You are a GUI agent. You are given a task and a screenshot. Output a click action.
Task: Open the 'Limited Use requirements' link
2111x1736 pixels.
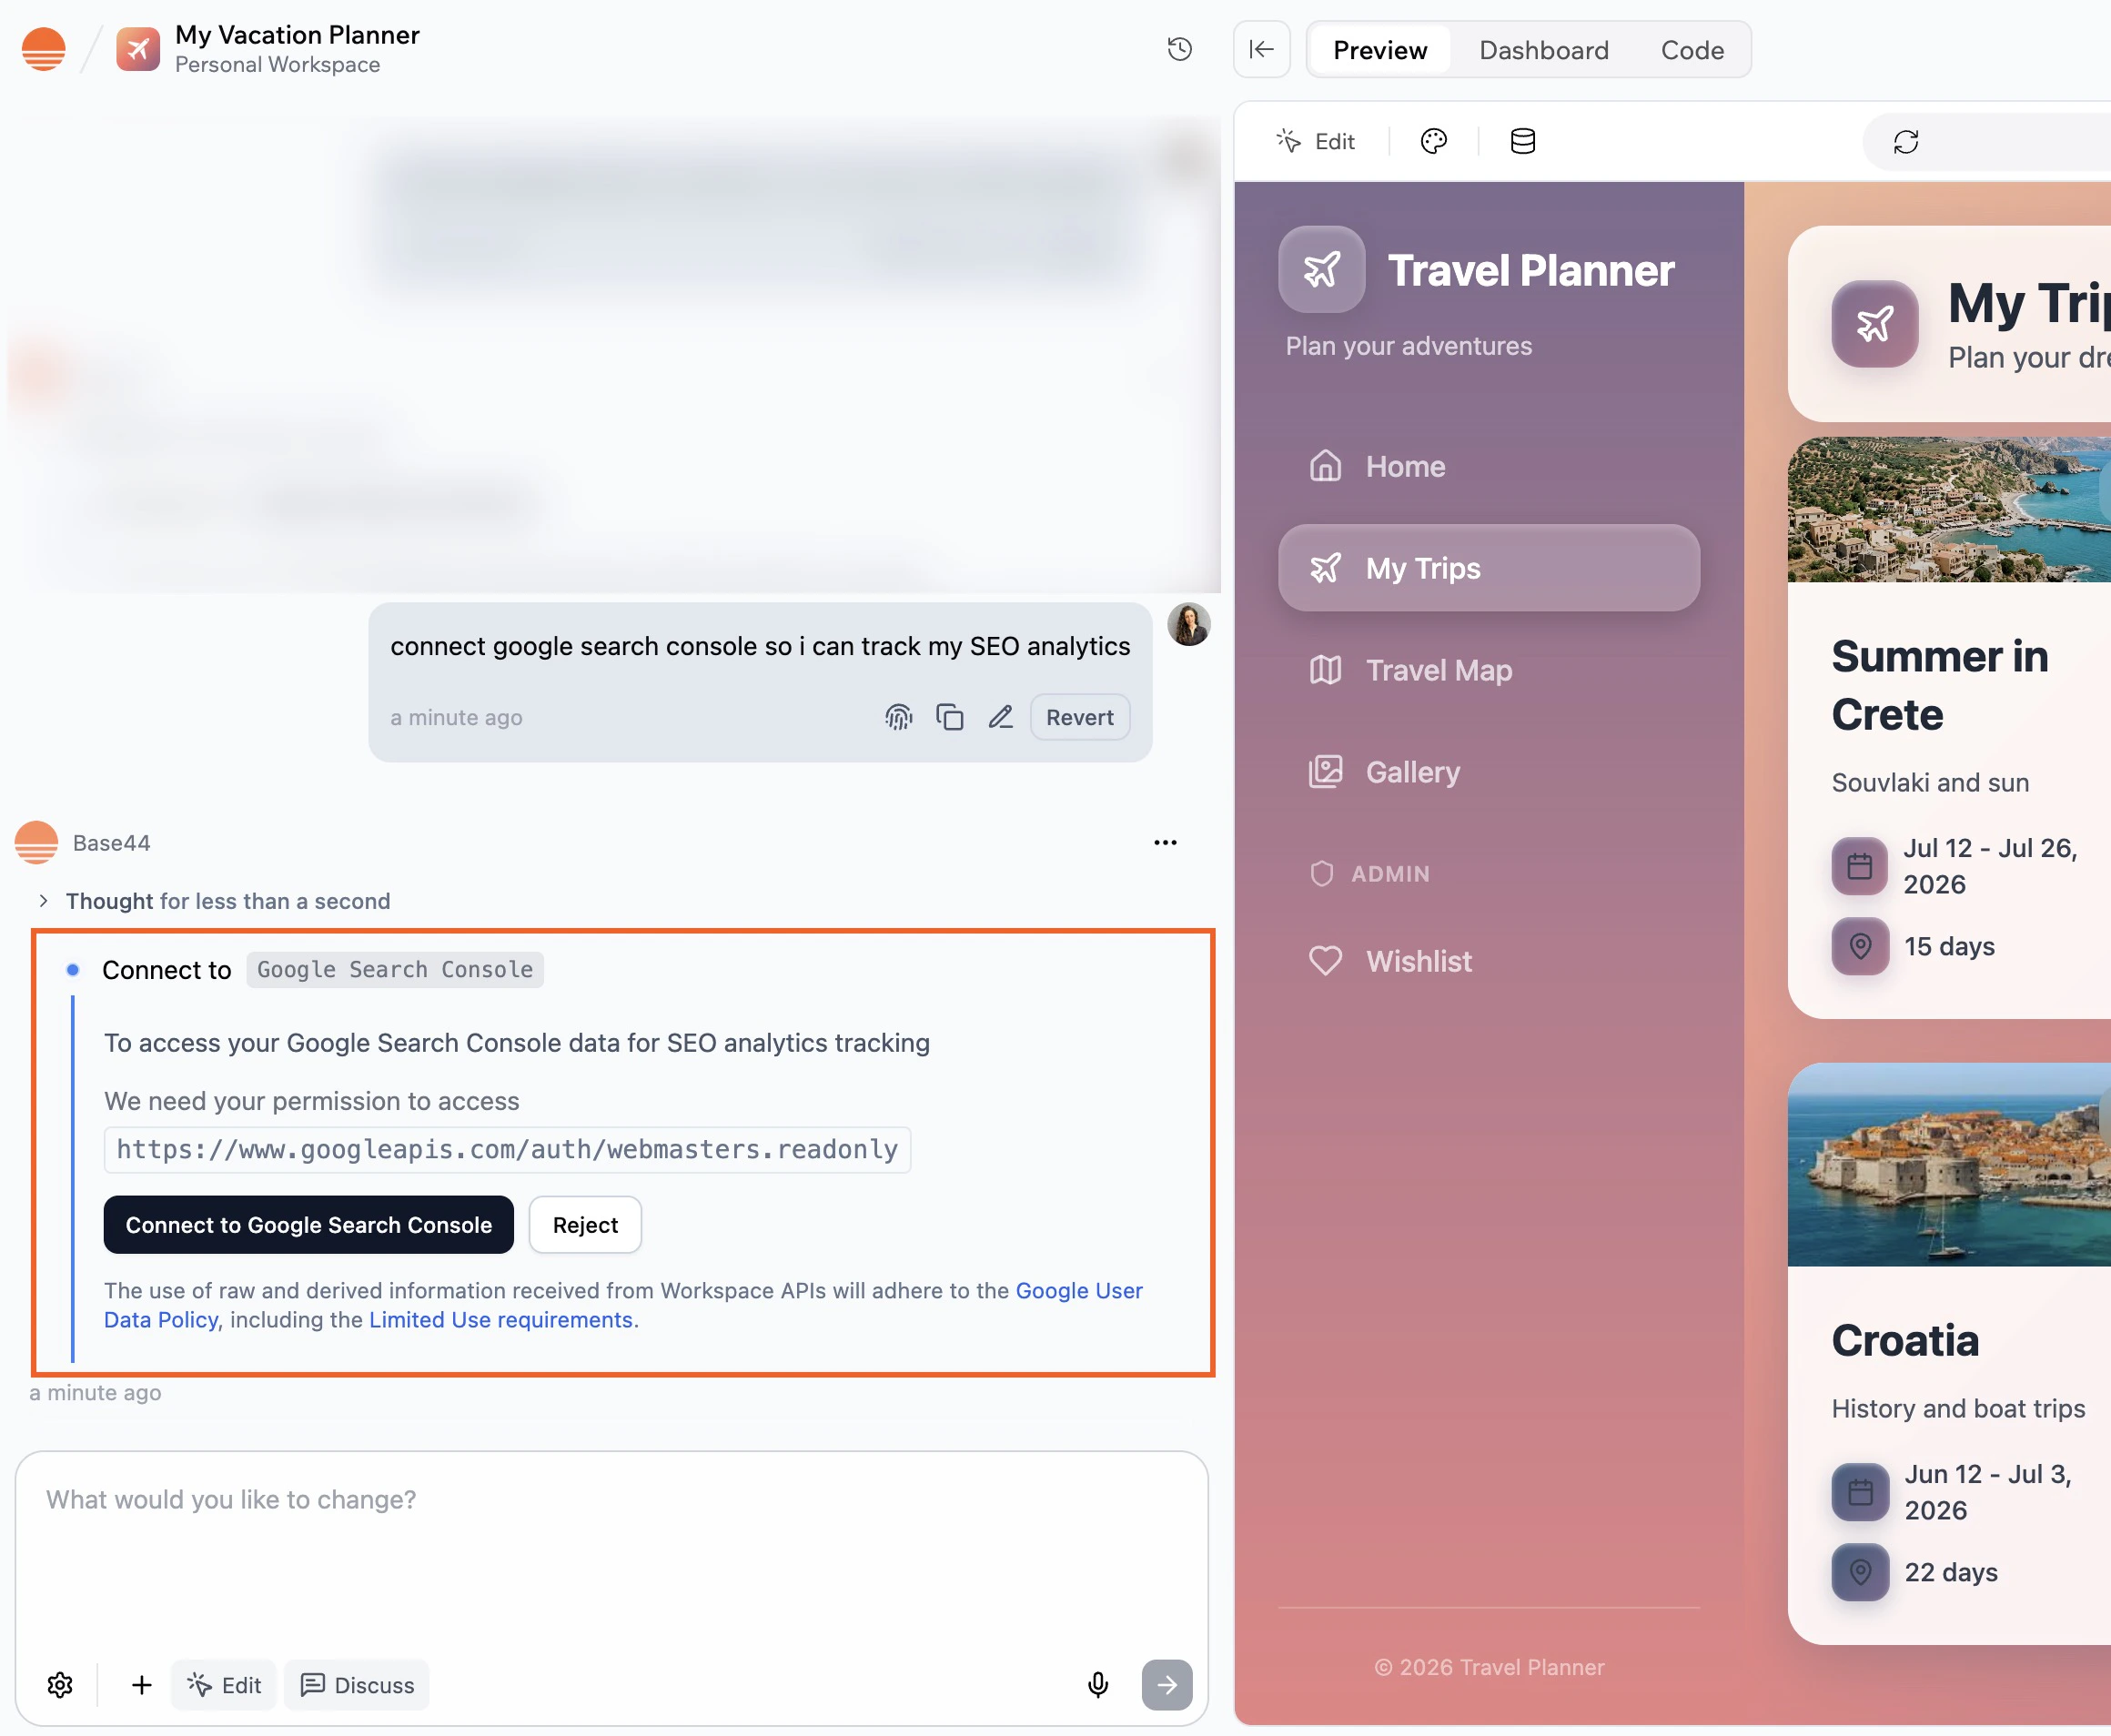click(x=502, y=1319)
